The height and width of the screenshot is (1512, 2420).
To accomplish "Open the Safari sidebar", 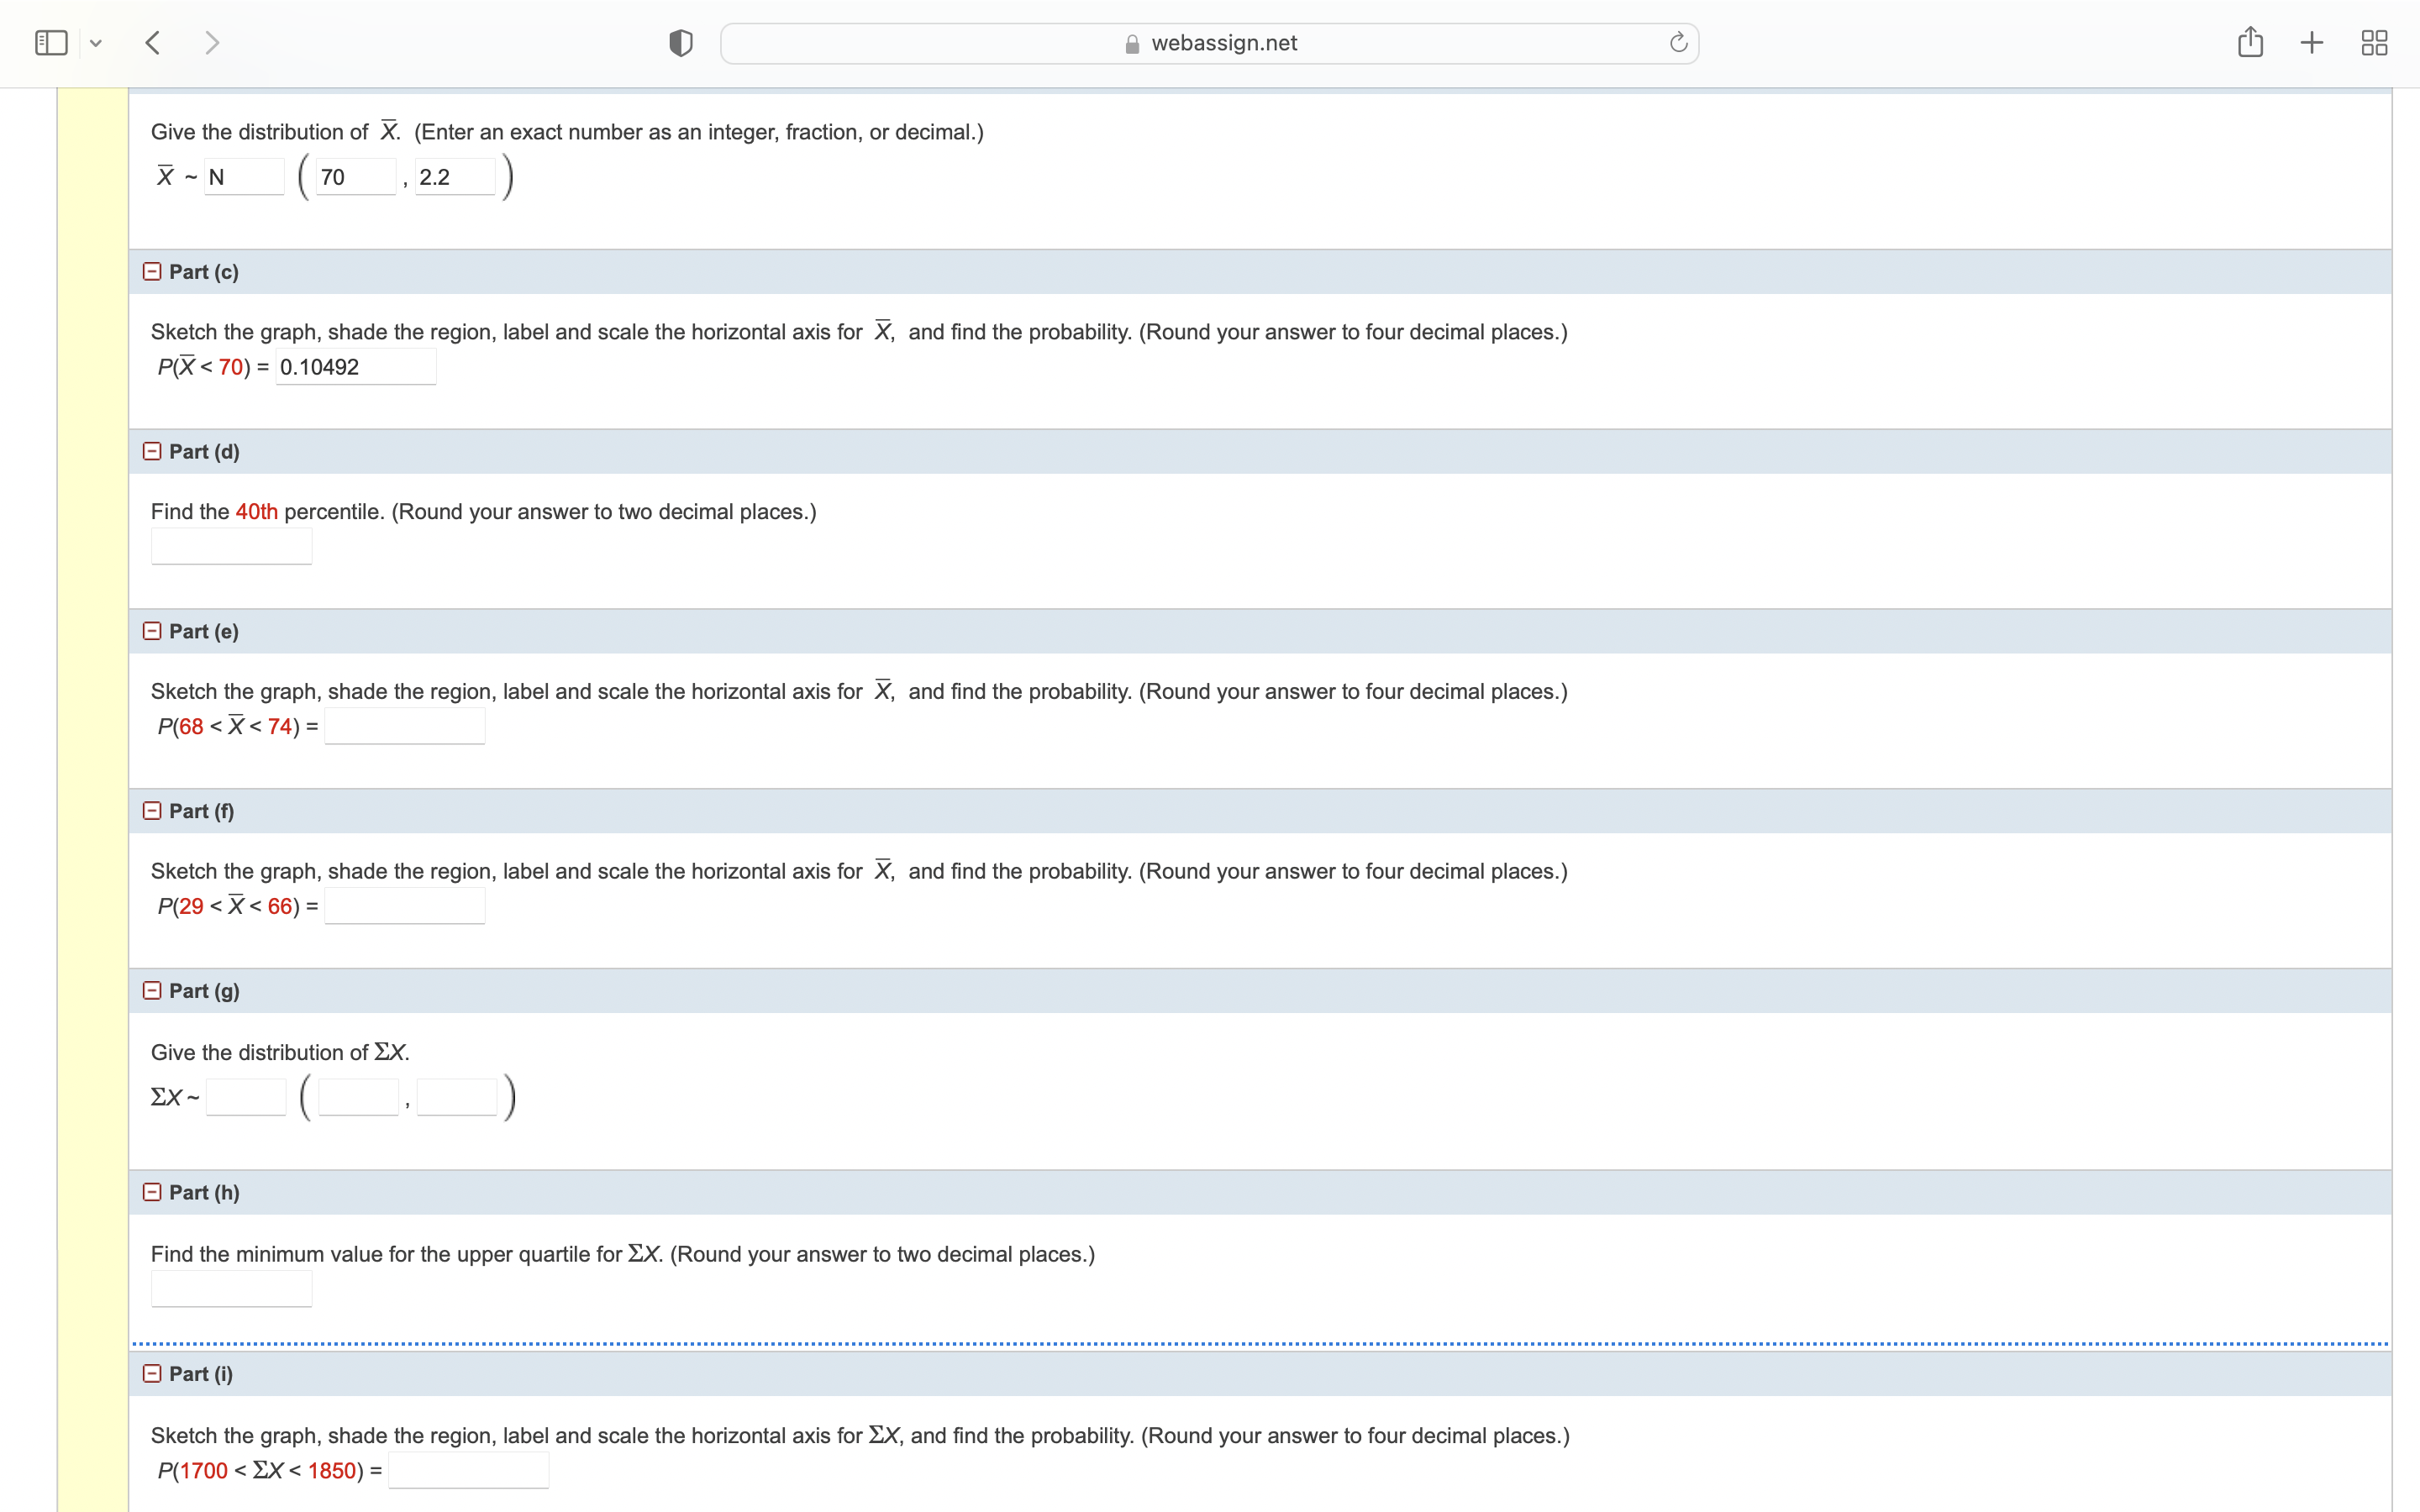I will [x=50, y=42].
